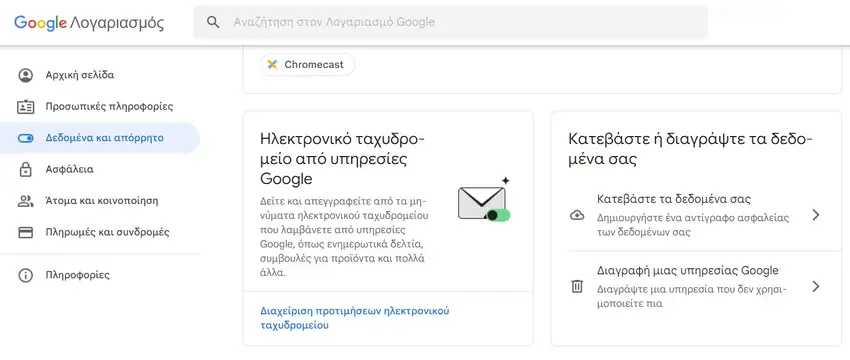Click the envelope illustration with green toggle
850x360 pixels.
click(484, 200)
